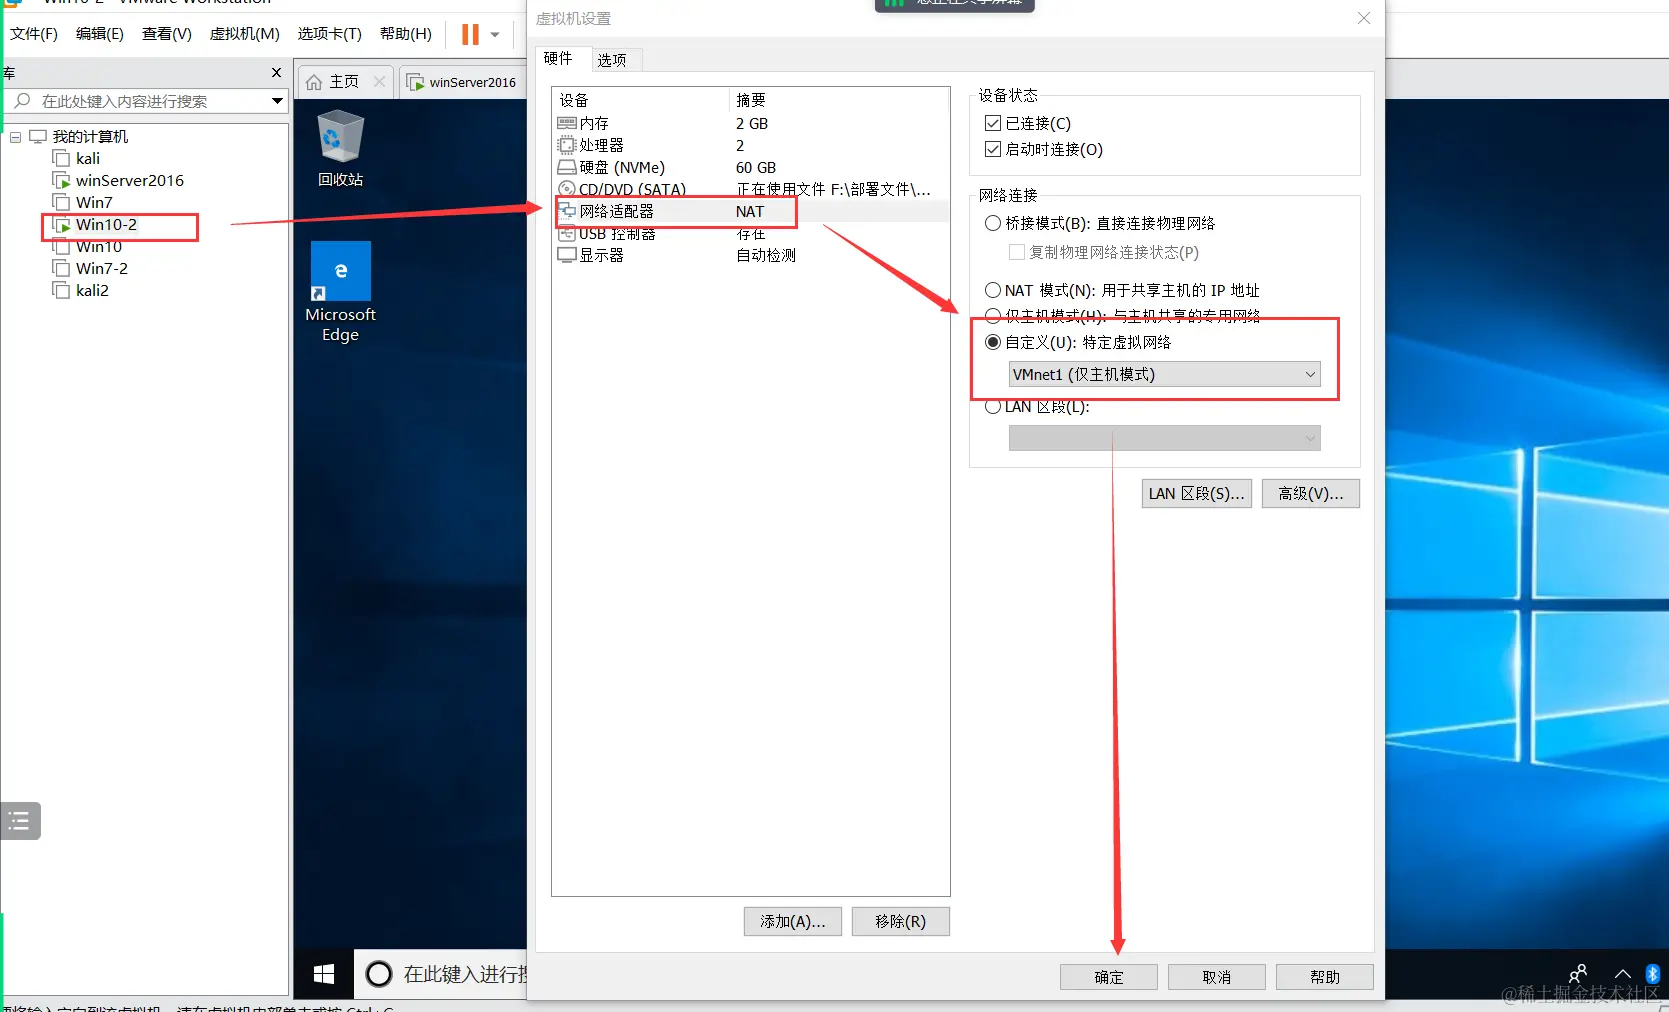Open the 选项卡(T) menu

[330, 34]
